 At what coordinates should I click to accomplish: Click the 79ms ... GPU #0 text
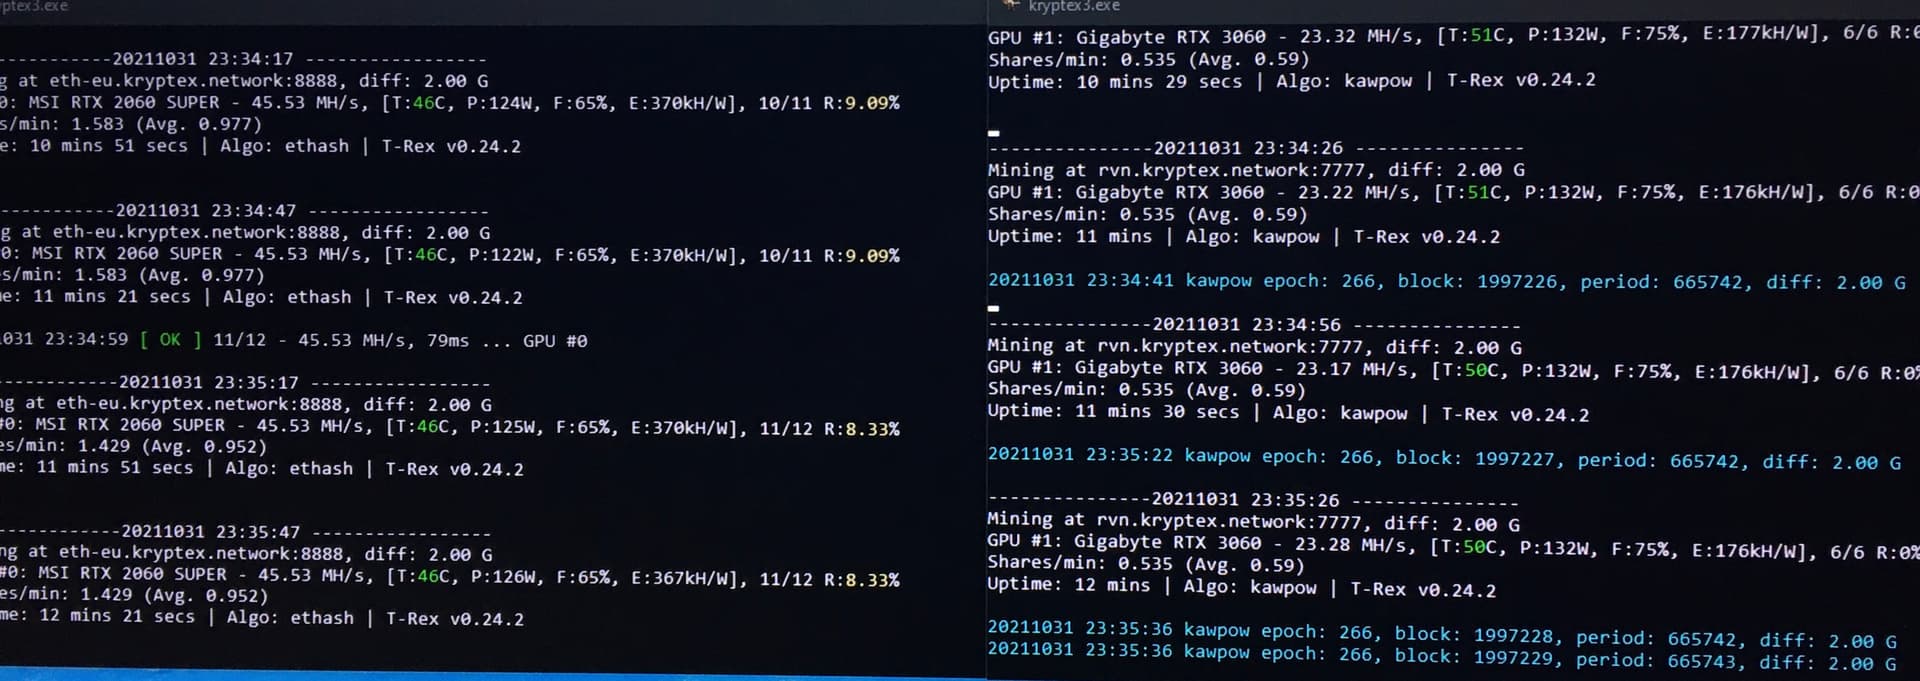pyautogui.click(x=507, y=341)
